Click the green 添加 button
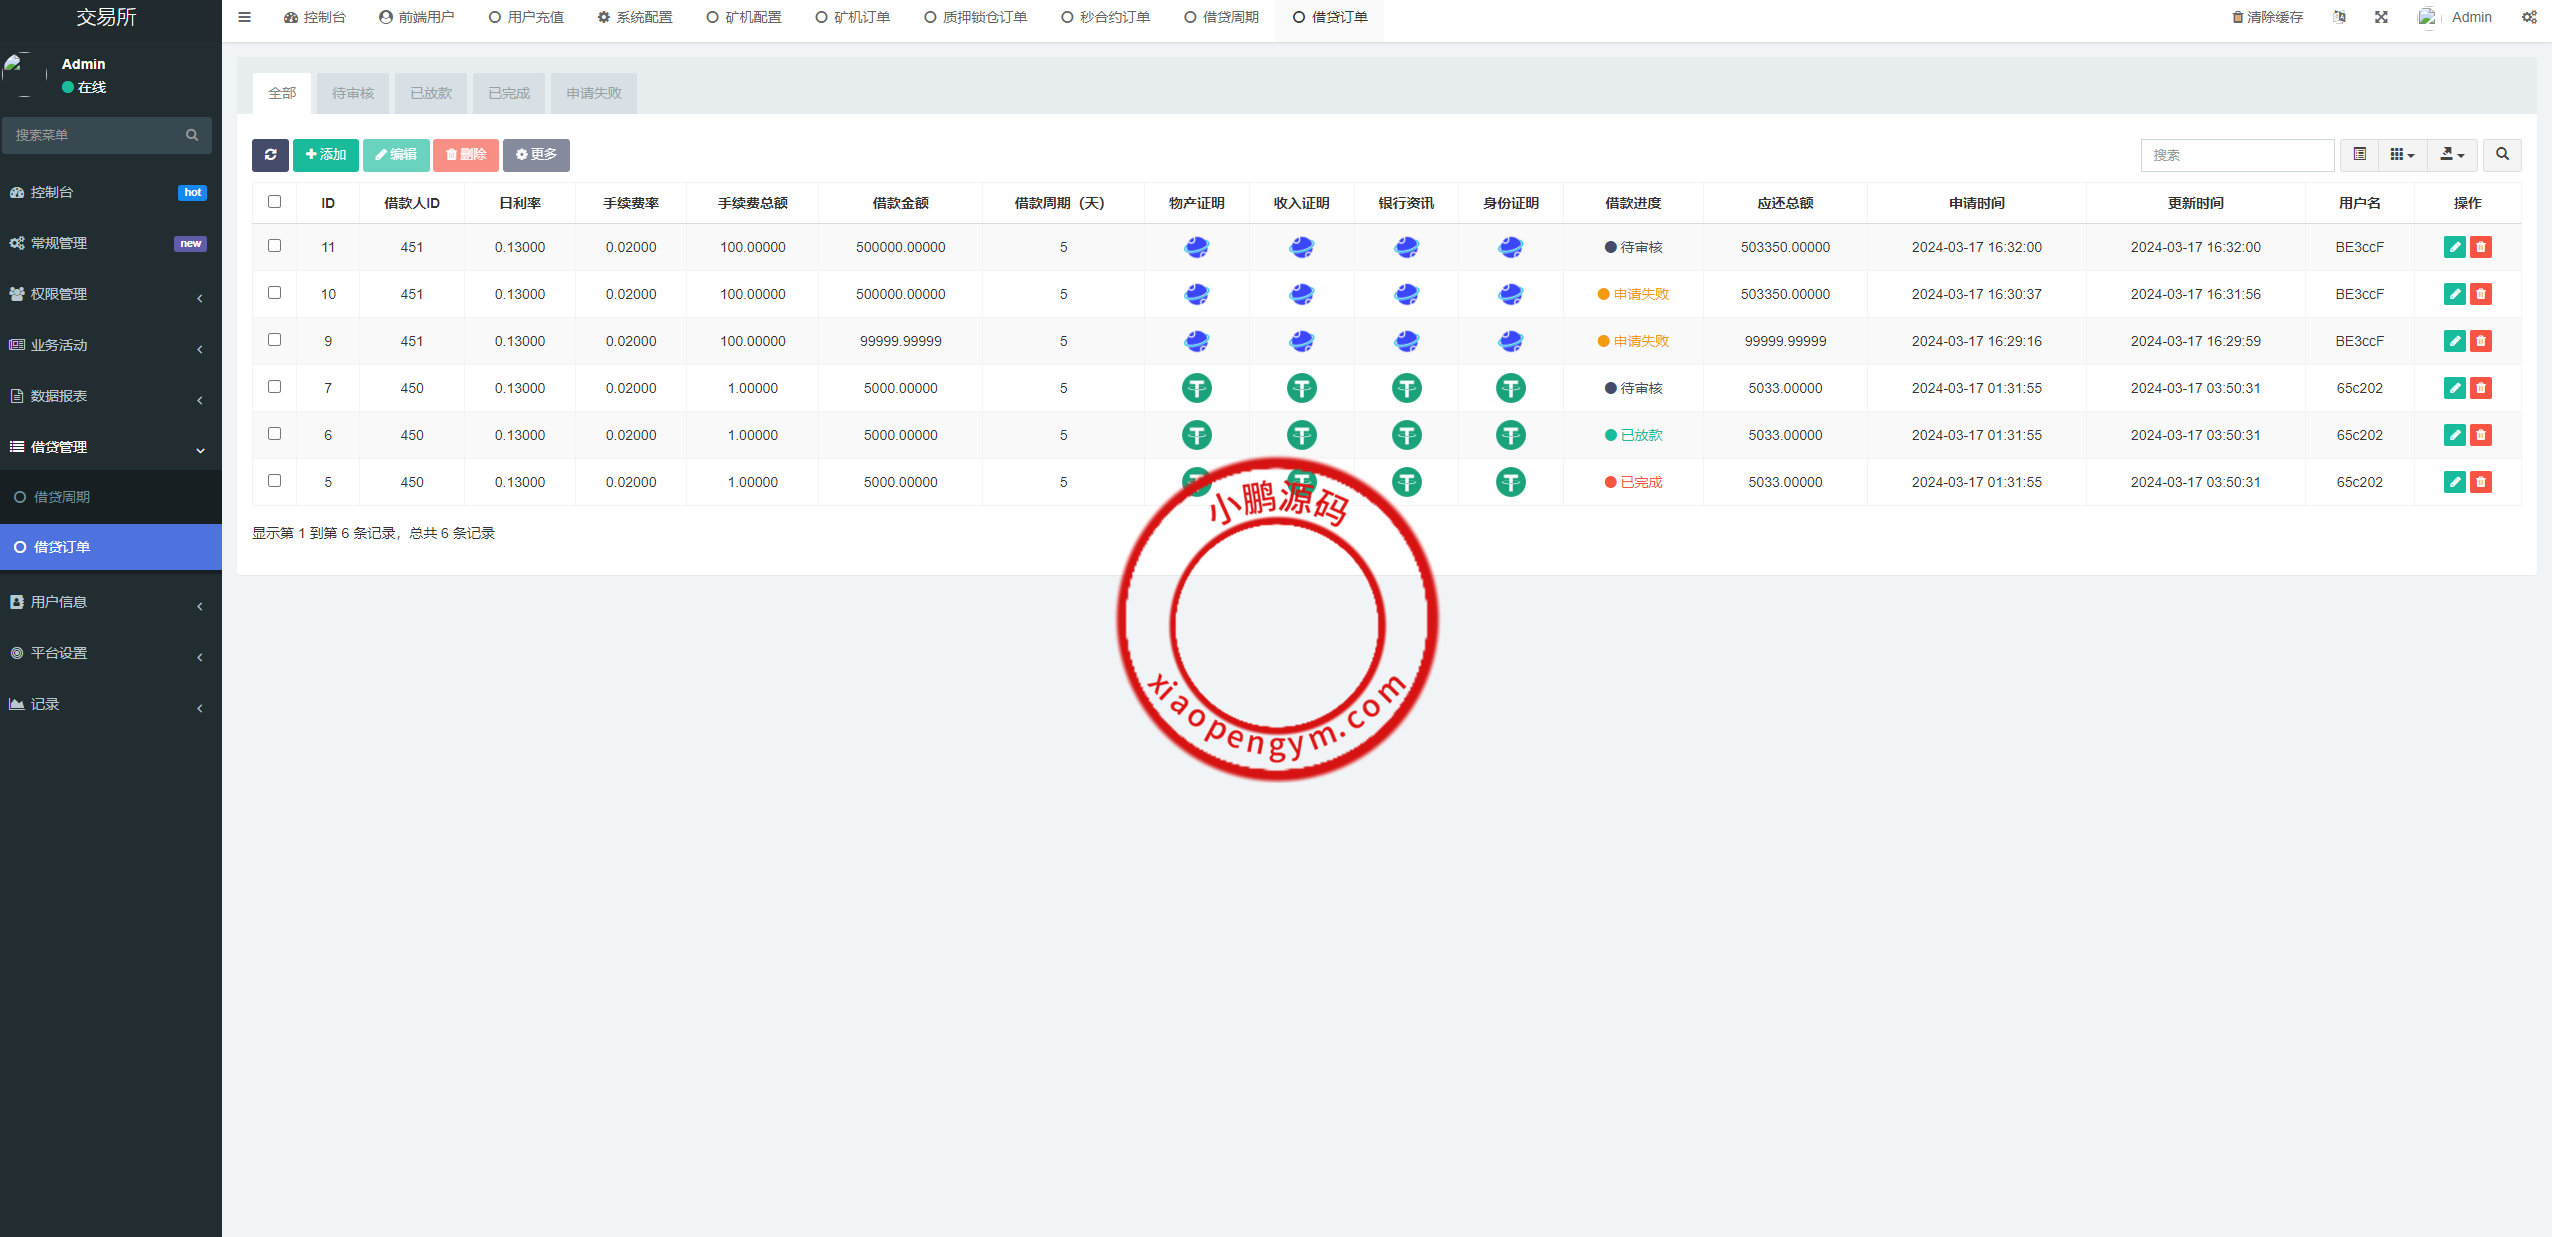The height and width of the screenshot is (1237, 2552). pyautogui.click(x=326, y=155)
